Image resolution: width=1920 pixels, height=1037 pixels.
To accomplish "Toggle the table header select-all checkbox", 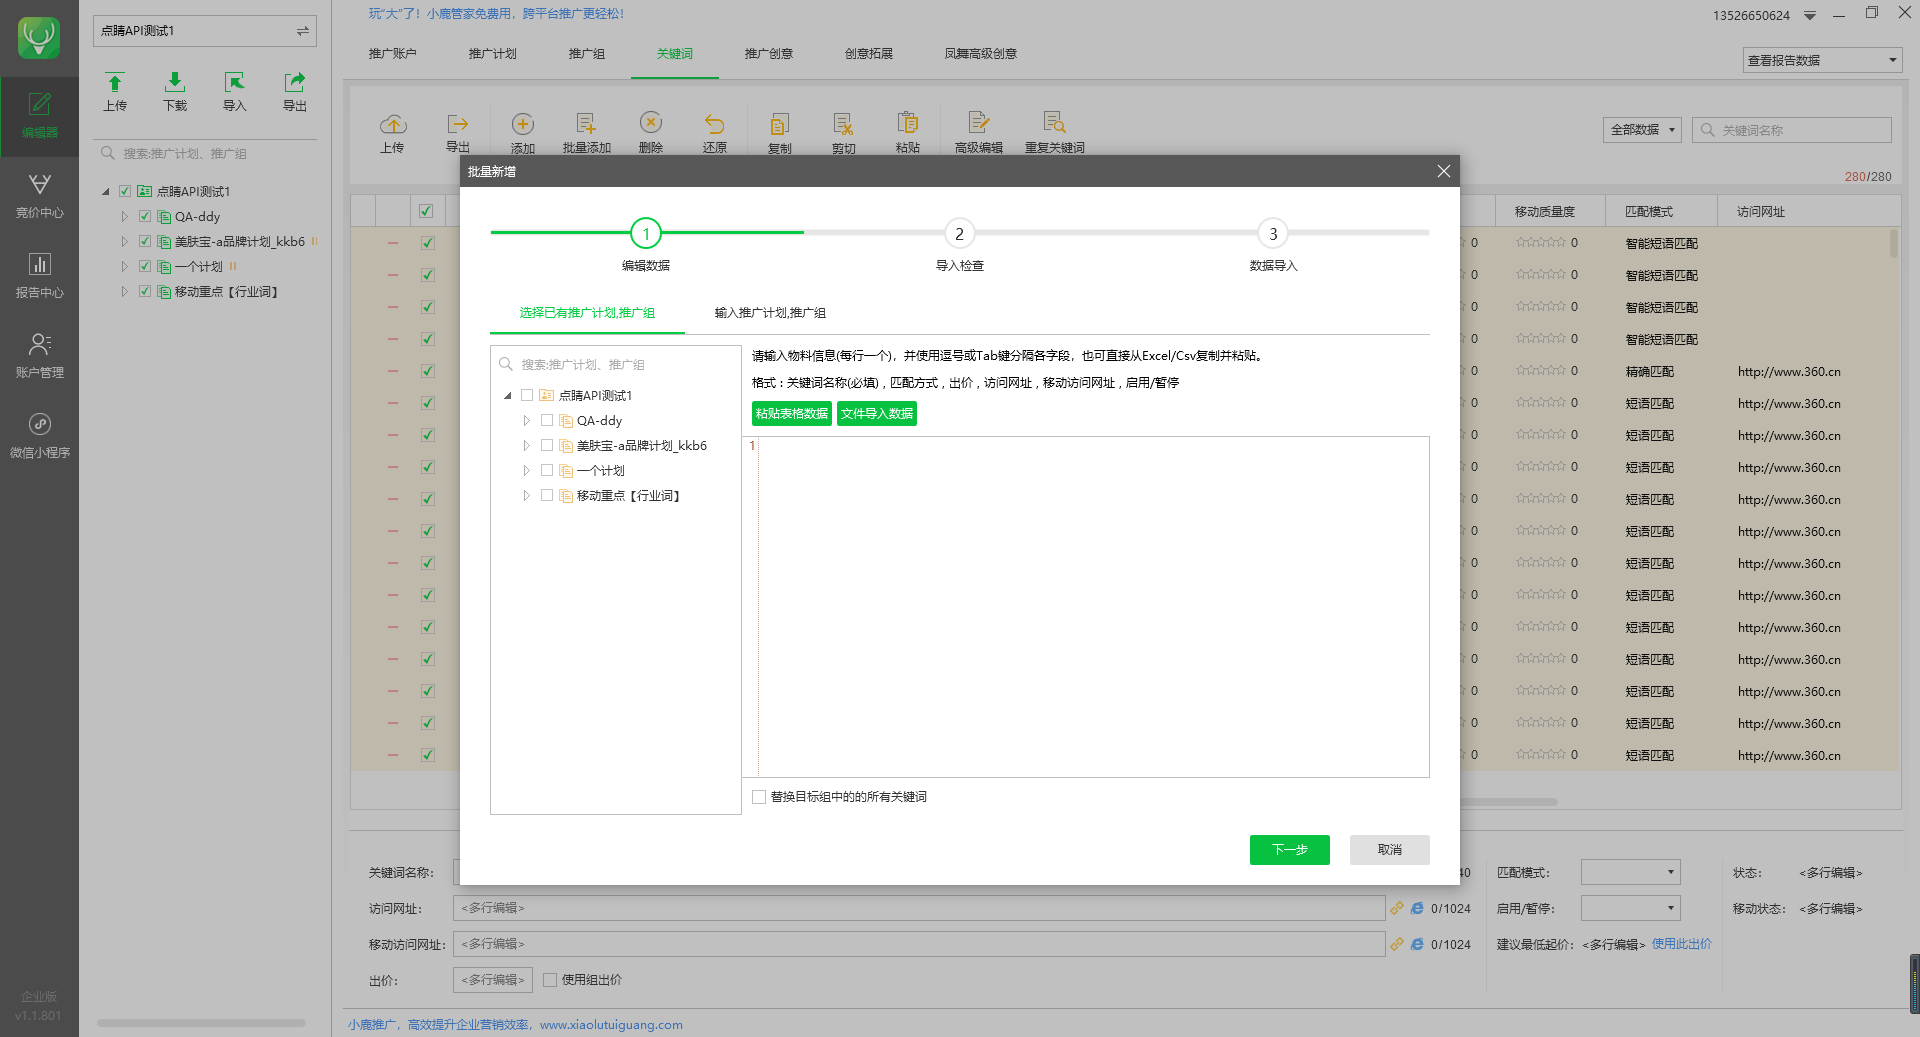I will pyautogui.click(x=426, y=211).
